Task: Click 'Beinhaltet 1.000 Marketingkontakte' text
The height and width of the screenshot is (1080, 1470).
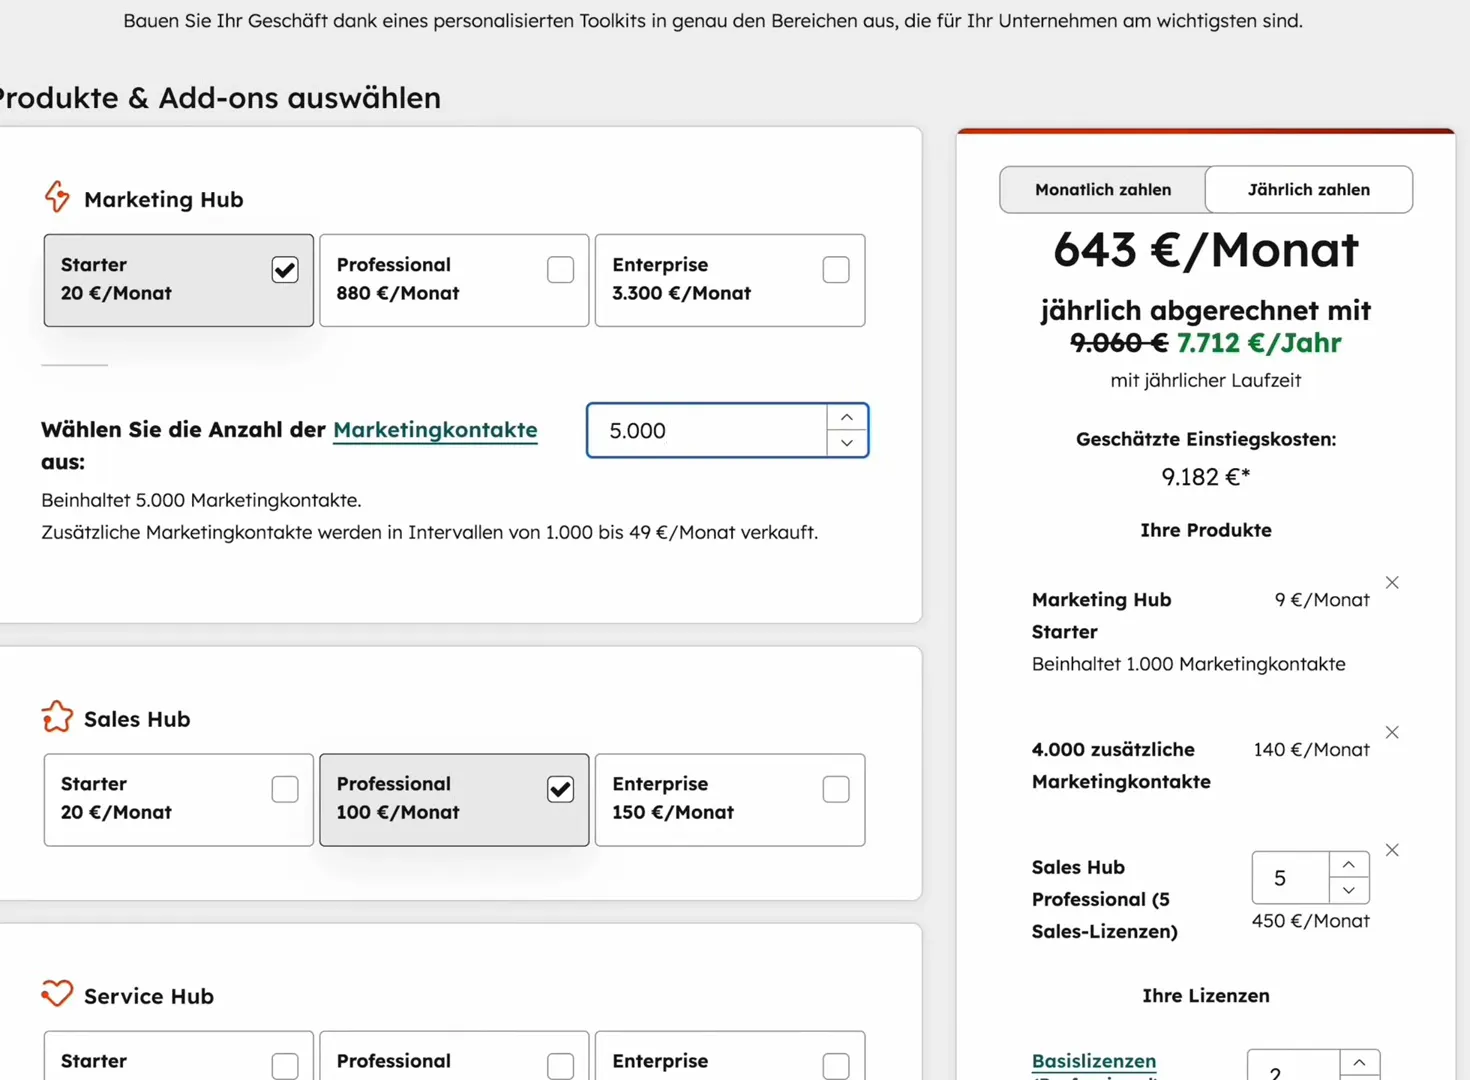Action: [1188, 664]
